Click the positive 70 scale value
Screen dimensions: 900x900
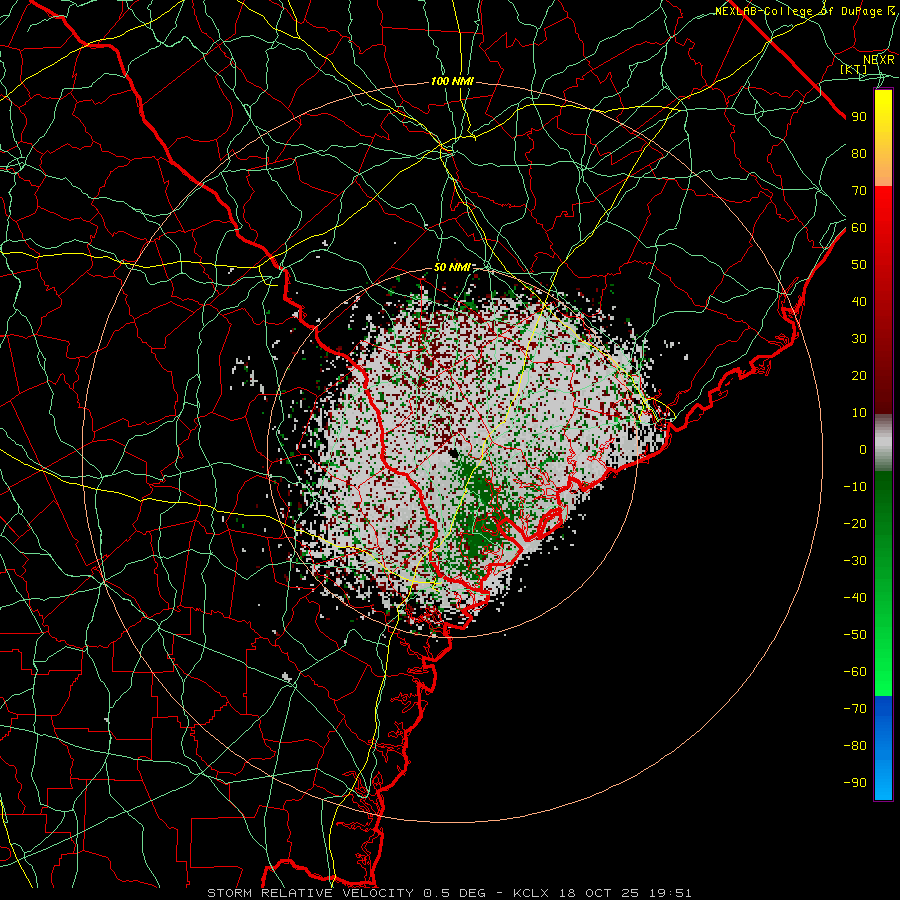[859, 191]
